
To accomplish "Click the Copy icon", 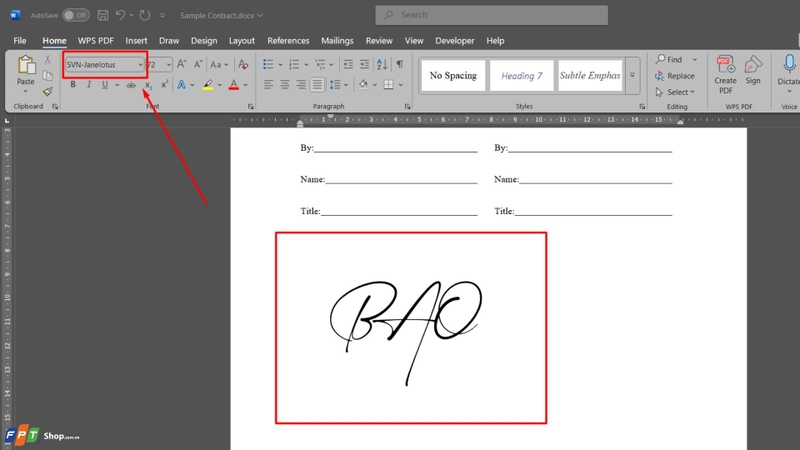I will (x=47, y=76).
